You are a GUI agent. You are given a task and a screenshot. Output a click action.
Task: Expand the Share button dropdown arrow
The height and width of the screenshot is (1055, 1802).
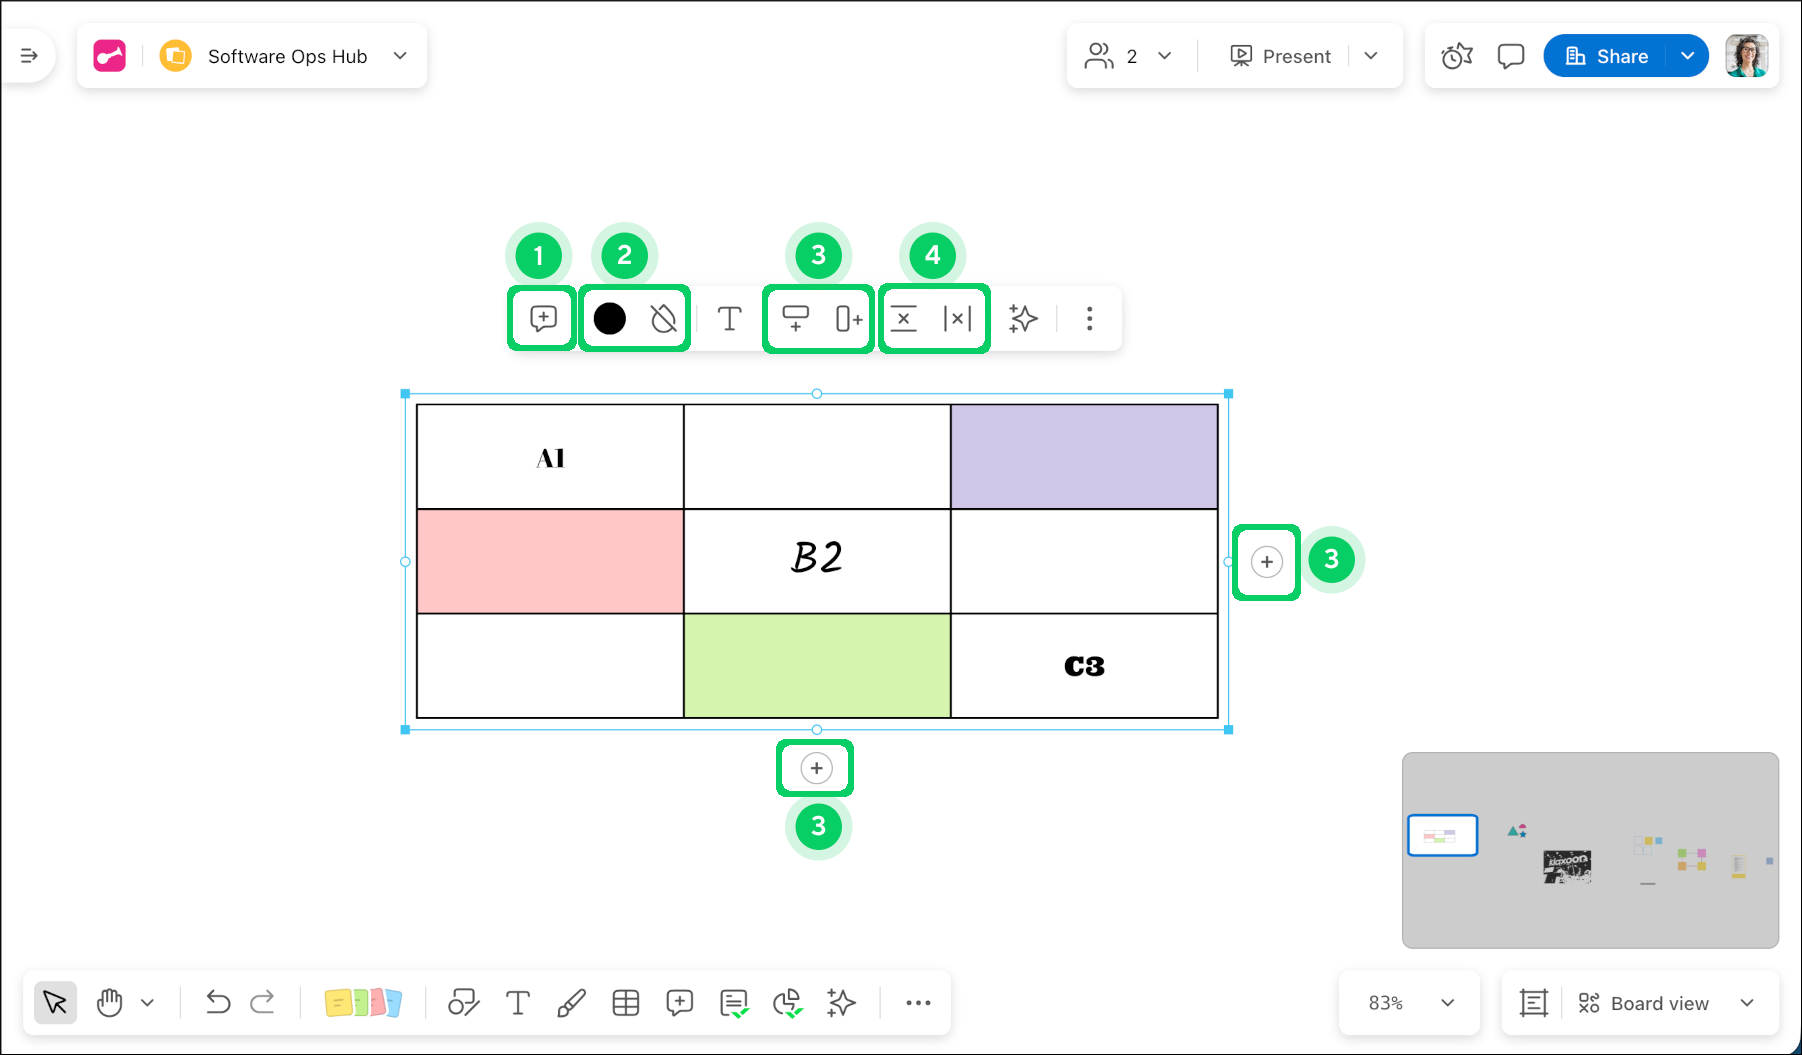click(x=1687, y=56)
